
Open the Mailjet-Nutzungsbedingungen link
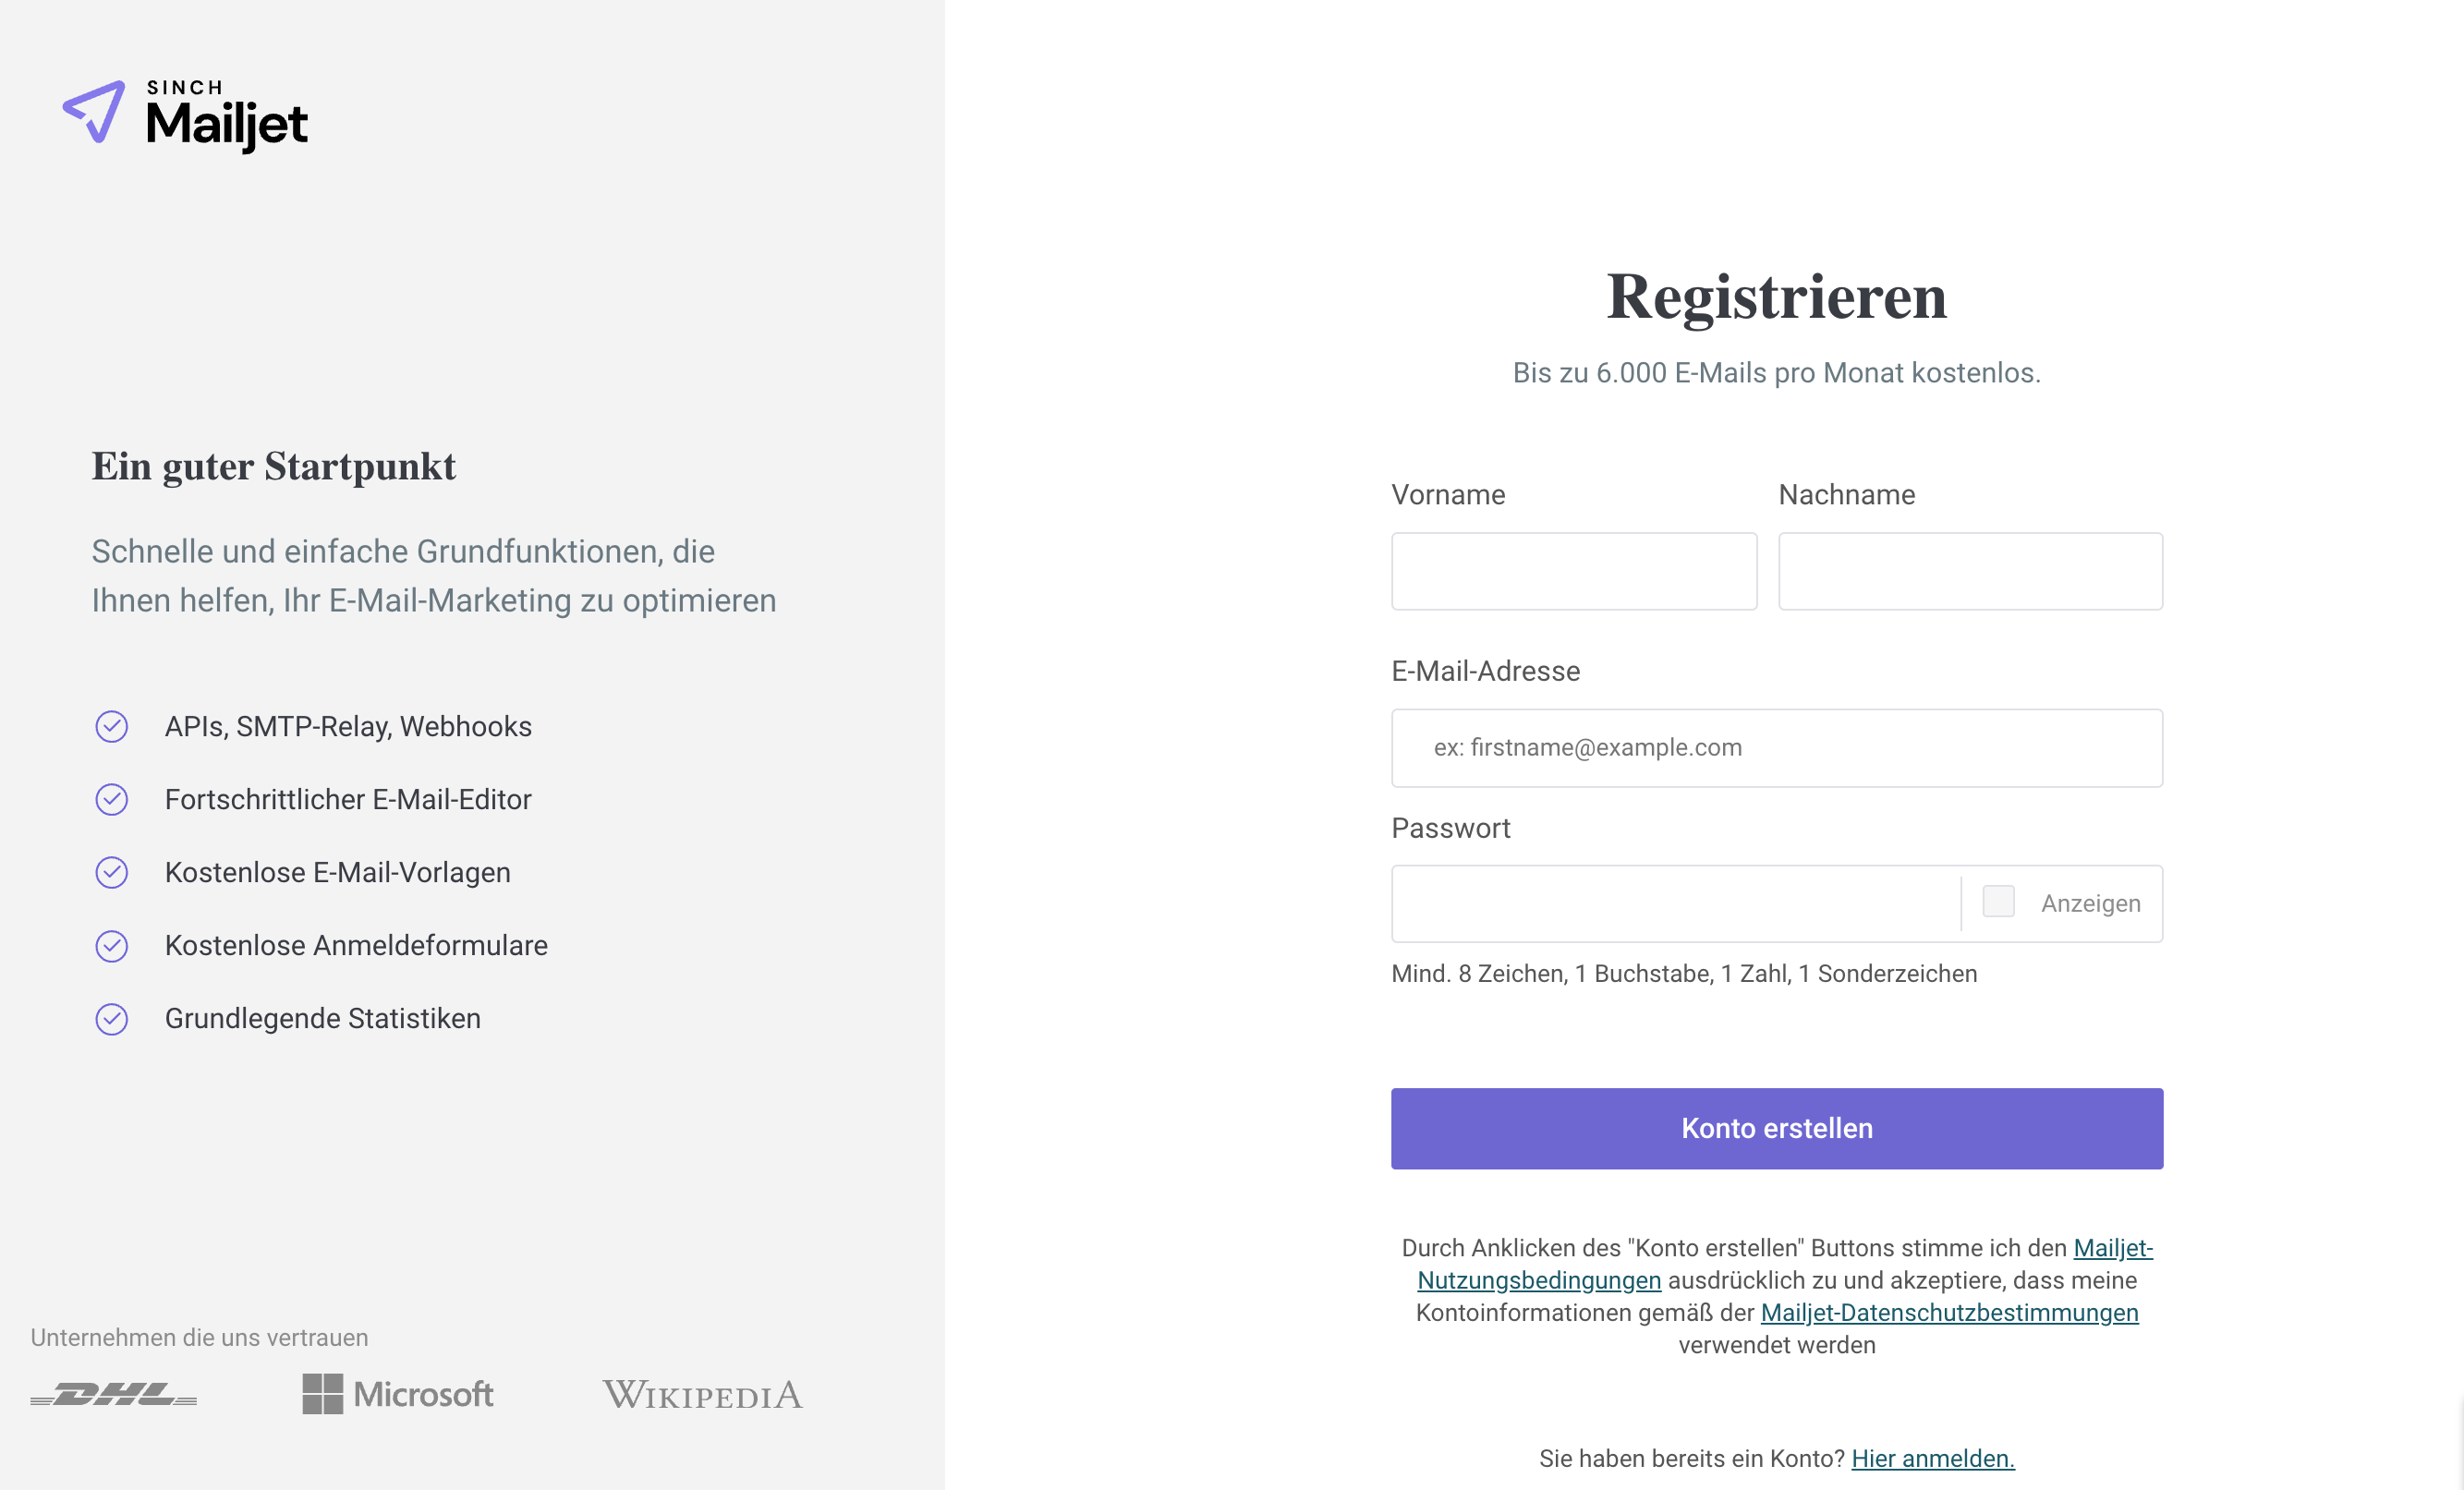pyautogui.click(x=1539, y=1281)
